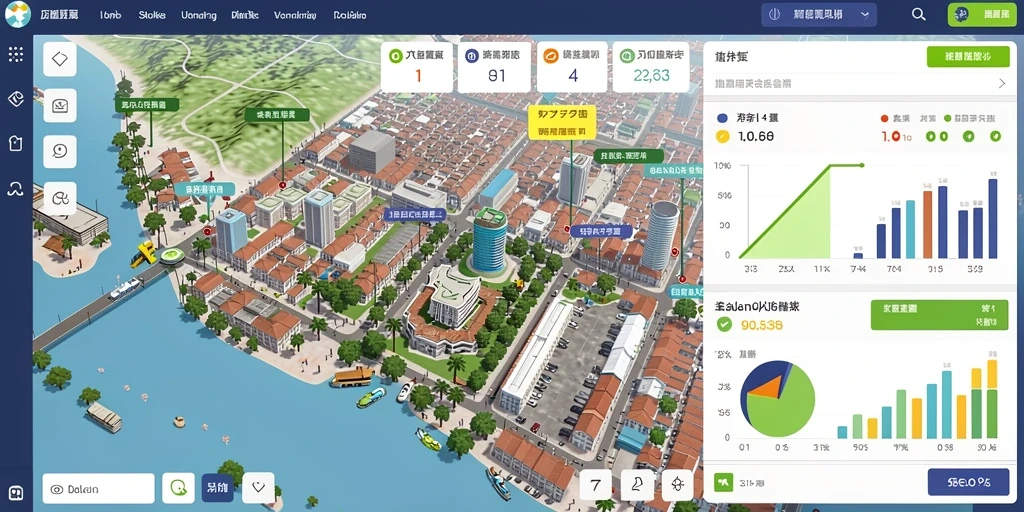
Task: Open the app grid icon in left sidebar
Action: click(16, 54)
